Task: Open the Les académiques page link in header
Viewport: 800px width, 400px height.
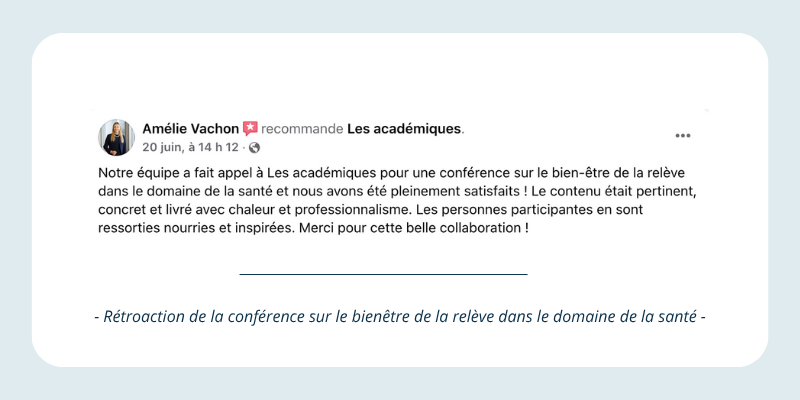Action: click(x=404, y=129)
